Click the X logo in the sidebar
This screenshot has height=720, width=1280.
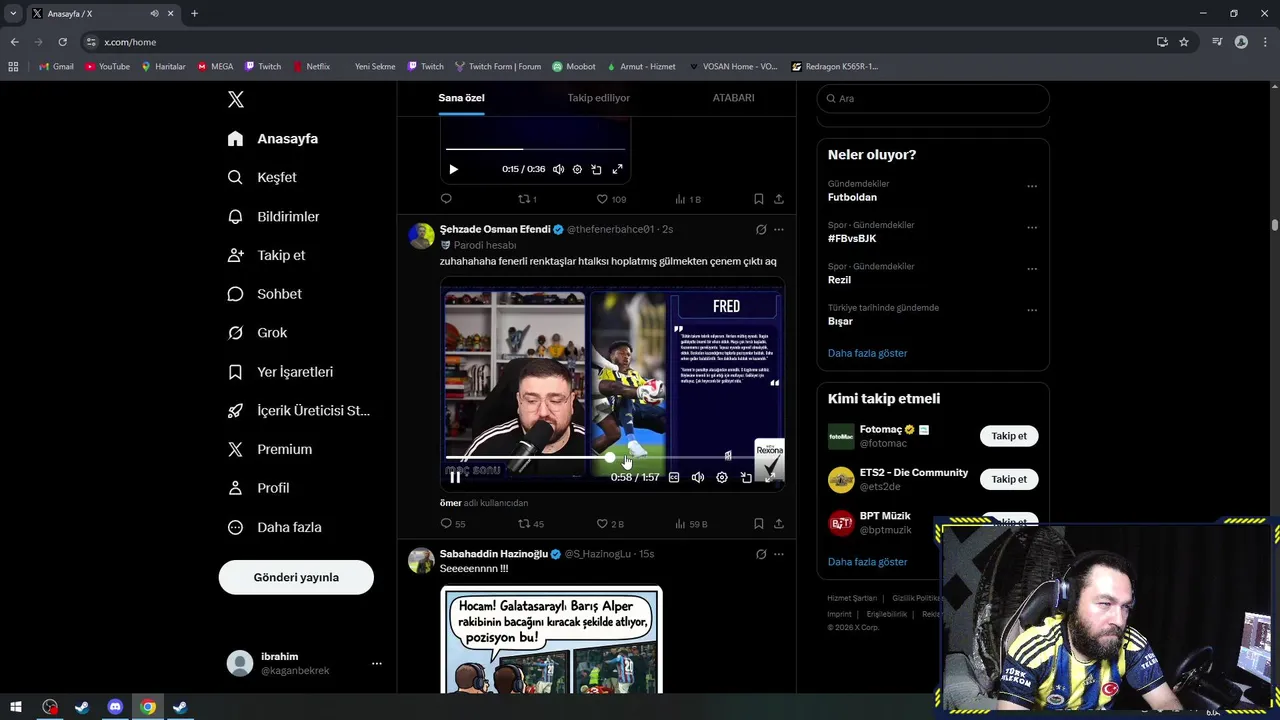(236, 99)
